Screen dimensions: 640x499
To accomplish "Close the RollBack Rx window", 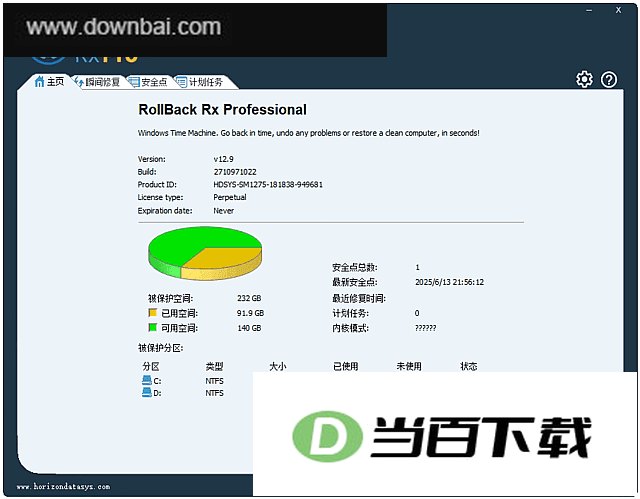I will coord(618,10).
